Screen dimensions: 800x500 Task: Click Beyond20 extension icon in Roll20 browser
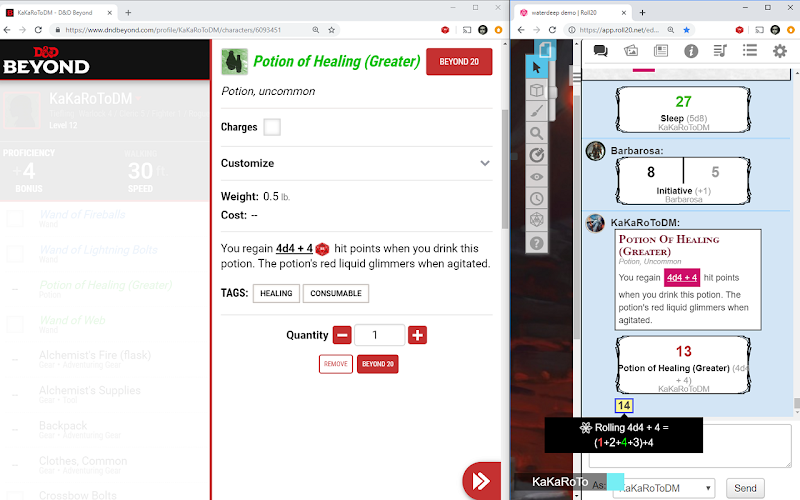pos(739,30)
